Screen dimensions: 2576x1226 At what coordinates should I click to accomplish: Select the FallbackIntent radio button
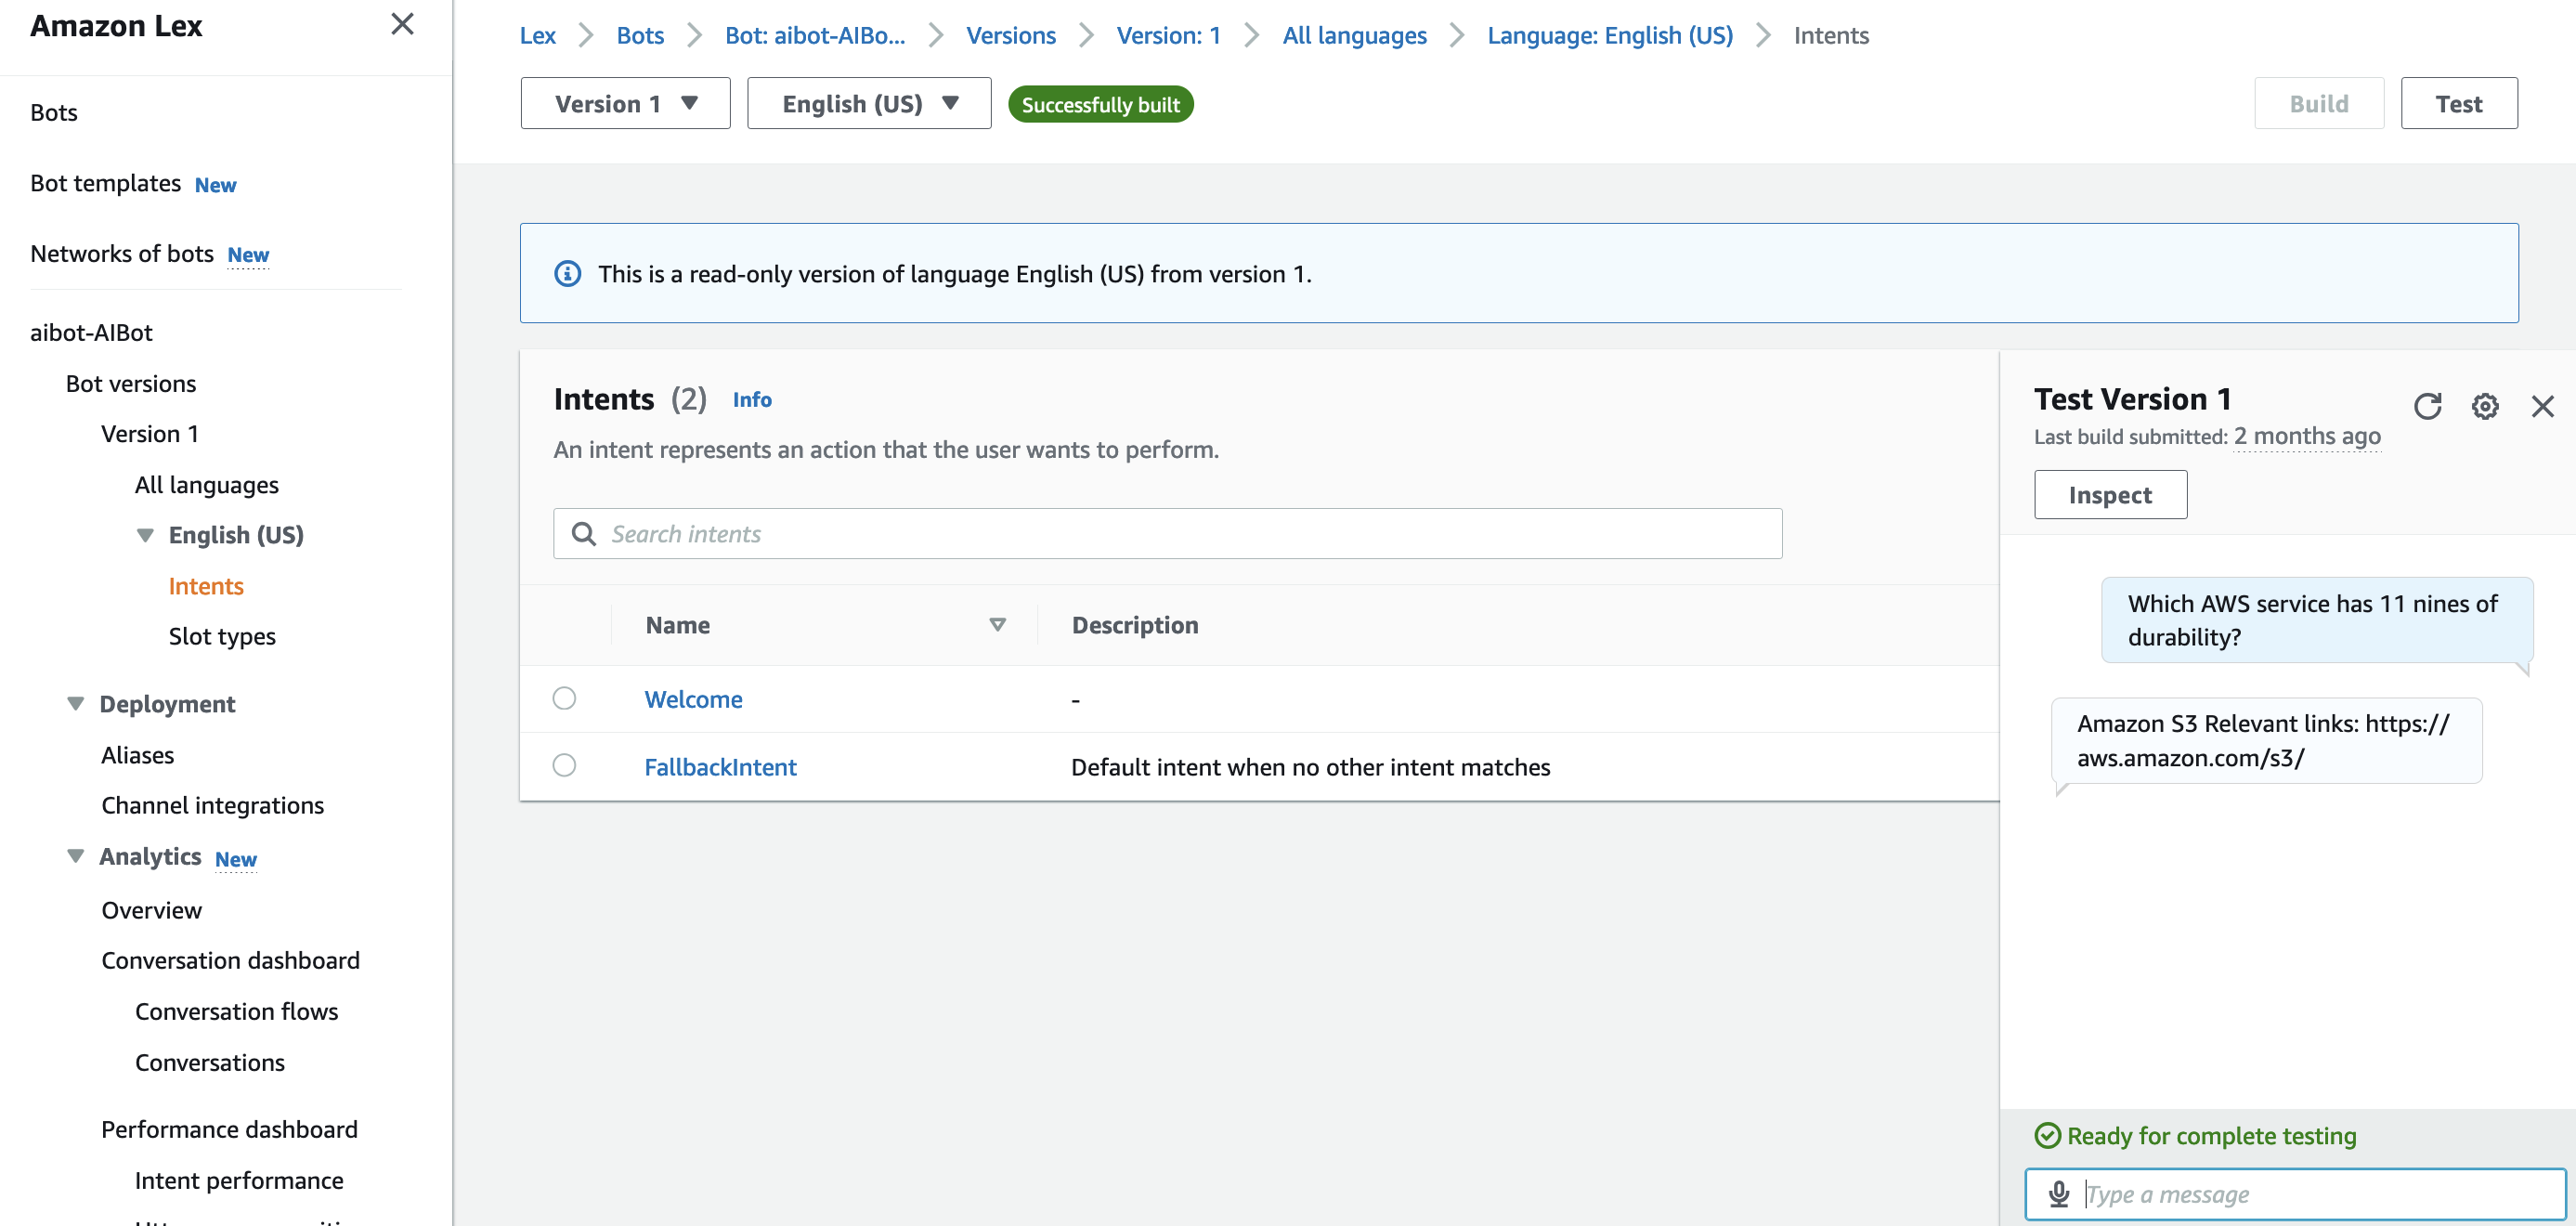pyautogui.click(x=564, y=766)
